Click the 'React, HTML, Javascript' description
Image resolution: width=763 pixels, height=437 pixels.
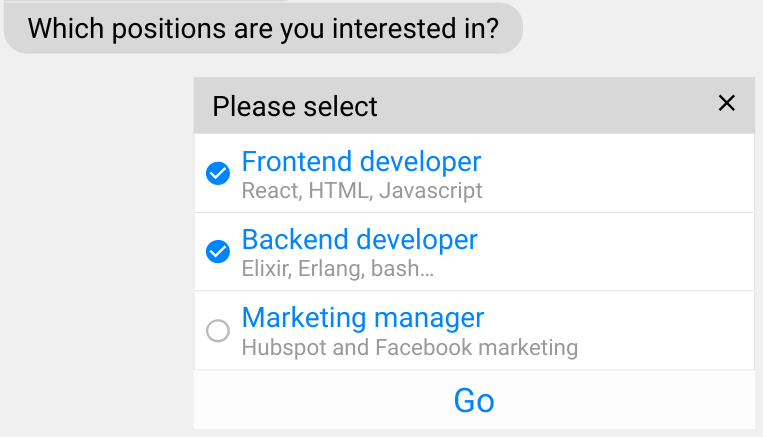(x=362, y=190)
